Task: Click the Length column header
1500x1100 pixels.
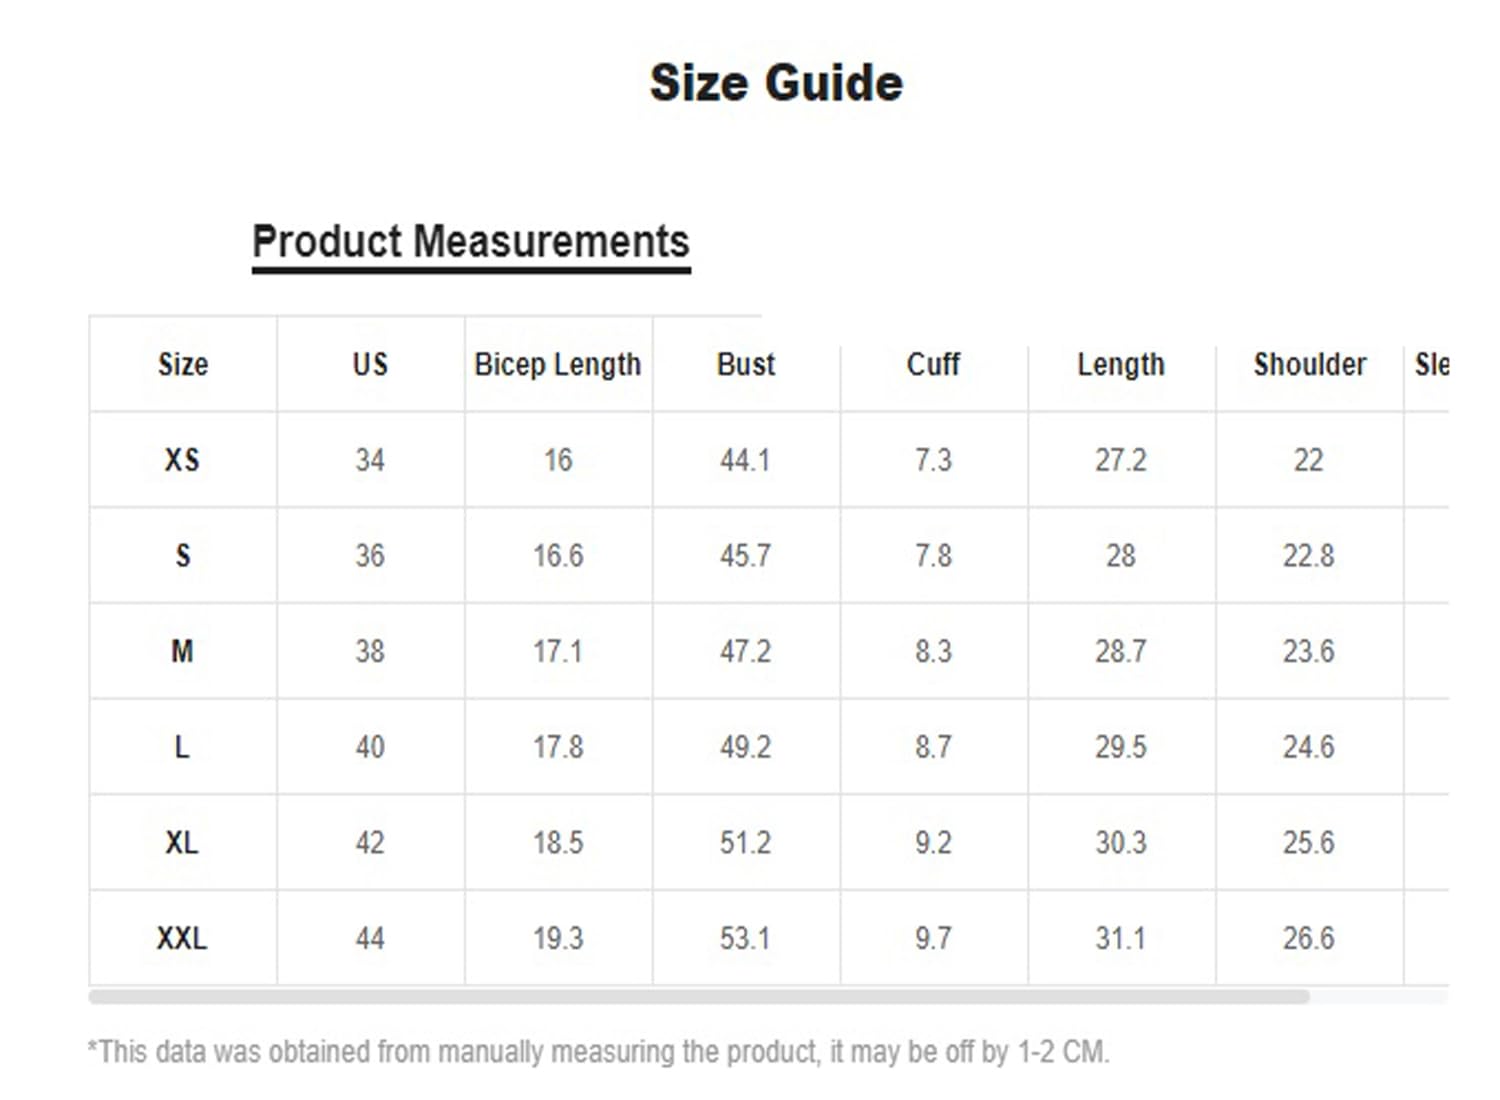Action: point(1121,364)
